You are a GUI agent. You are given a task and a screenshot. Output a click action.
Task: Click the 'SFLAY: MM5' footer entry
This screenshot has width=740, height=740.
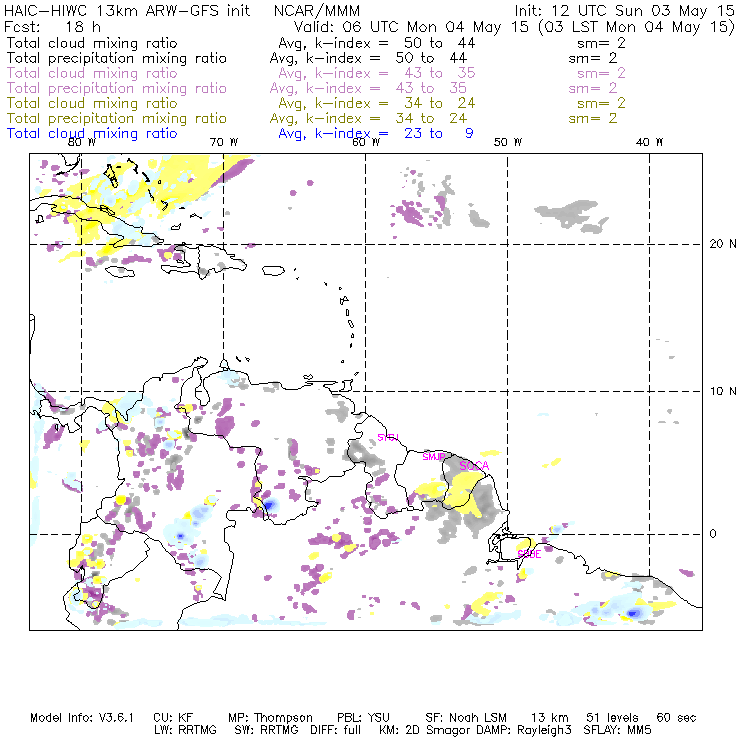pos(617,730)
